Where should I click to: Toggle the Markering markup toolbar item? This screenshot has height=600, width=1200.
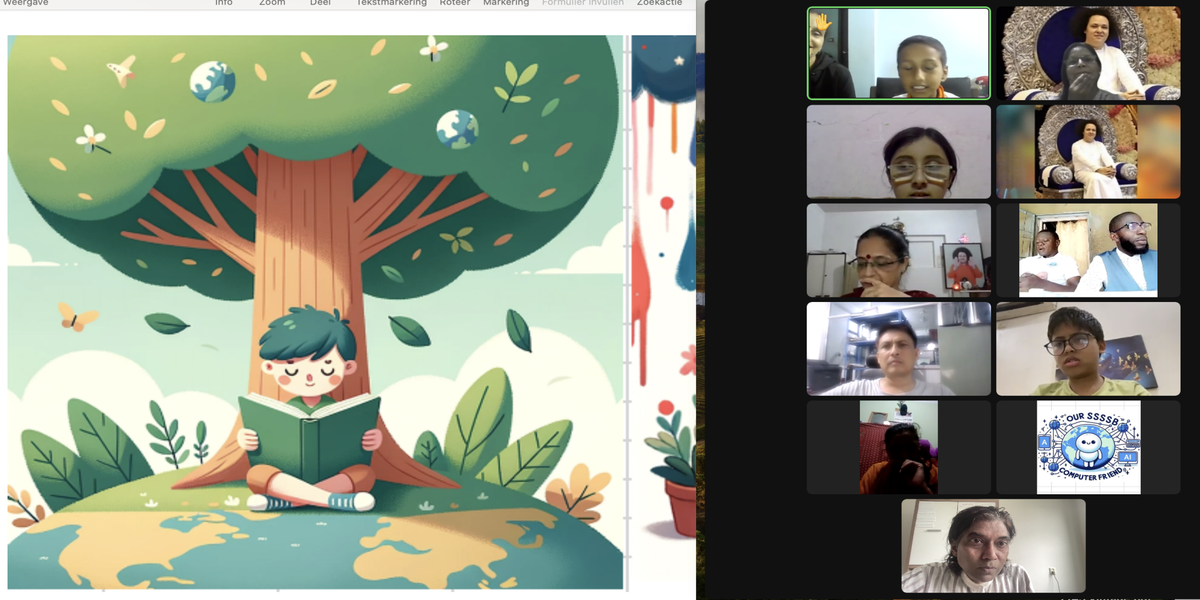click(506, 3)
